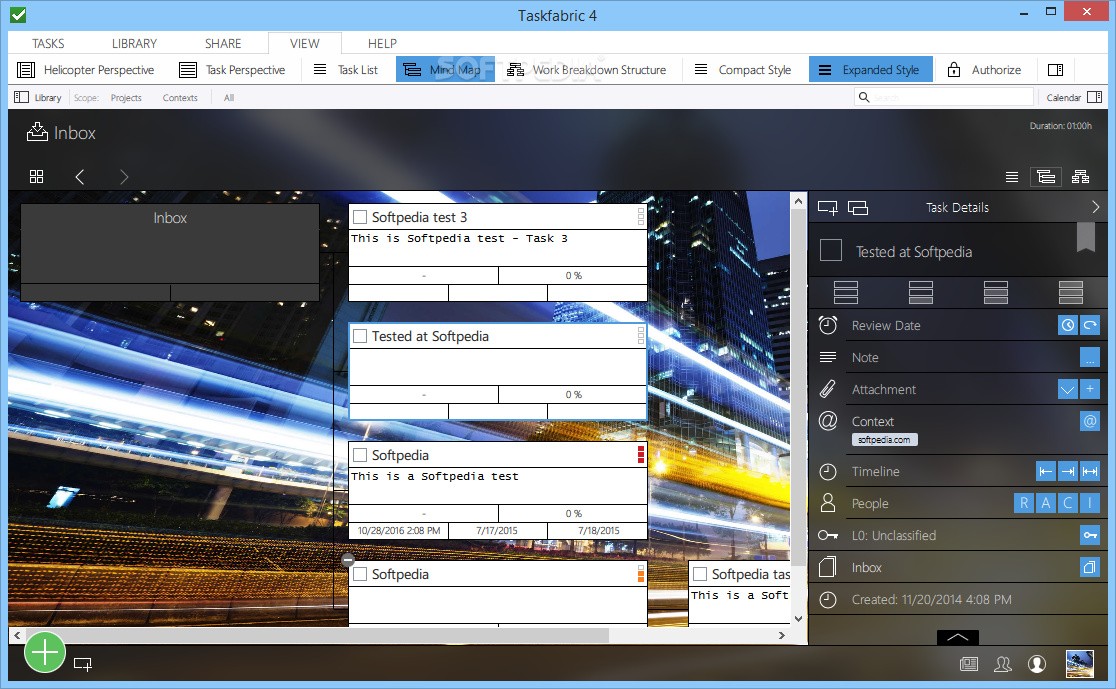This screenshot has height=689, width=1116.
Task: Select the VIEW ribbon tab
Action: (x=305, y=43)
